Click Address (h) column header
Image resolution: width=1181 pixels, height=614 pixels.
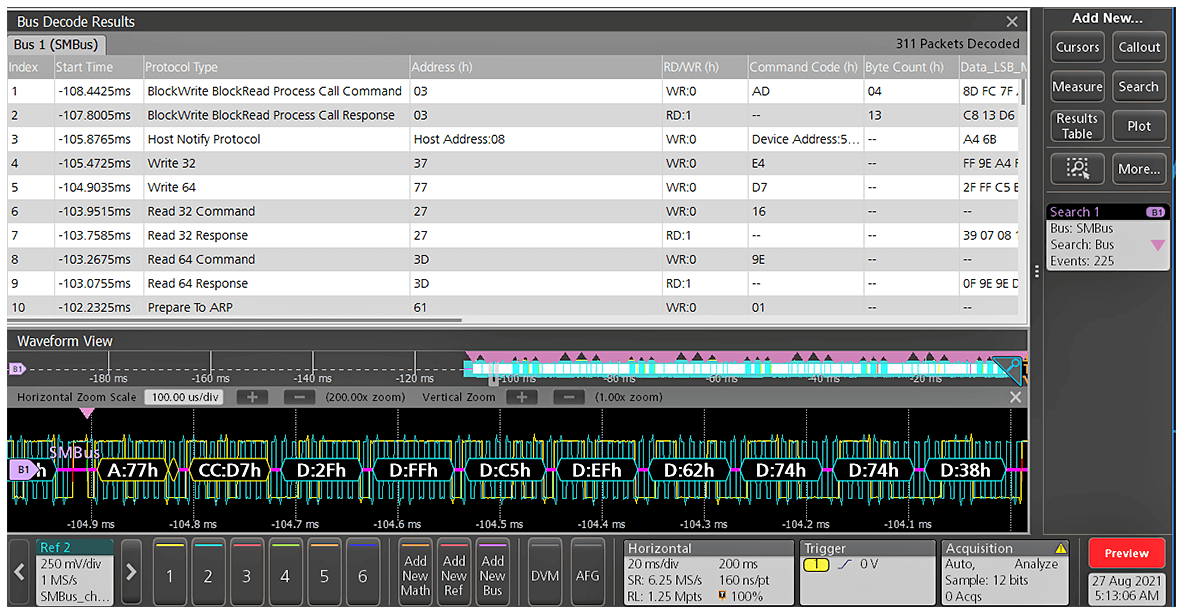coord(536,67)
